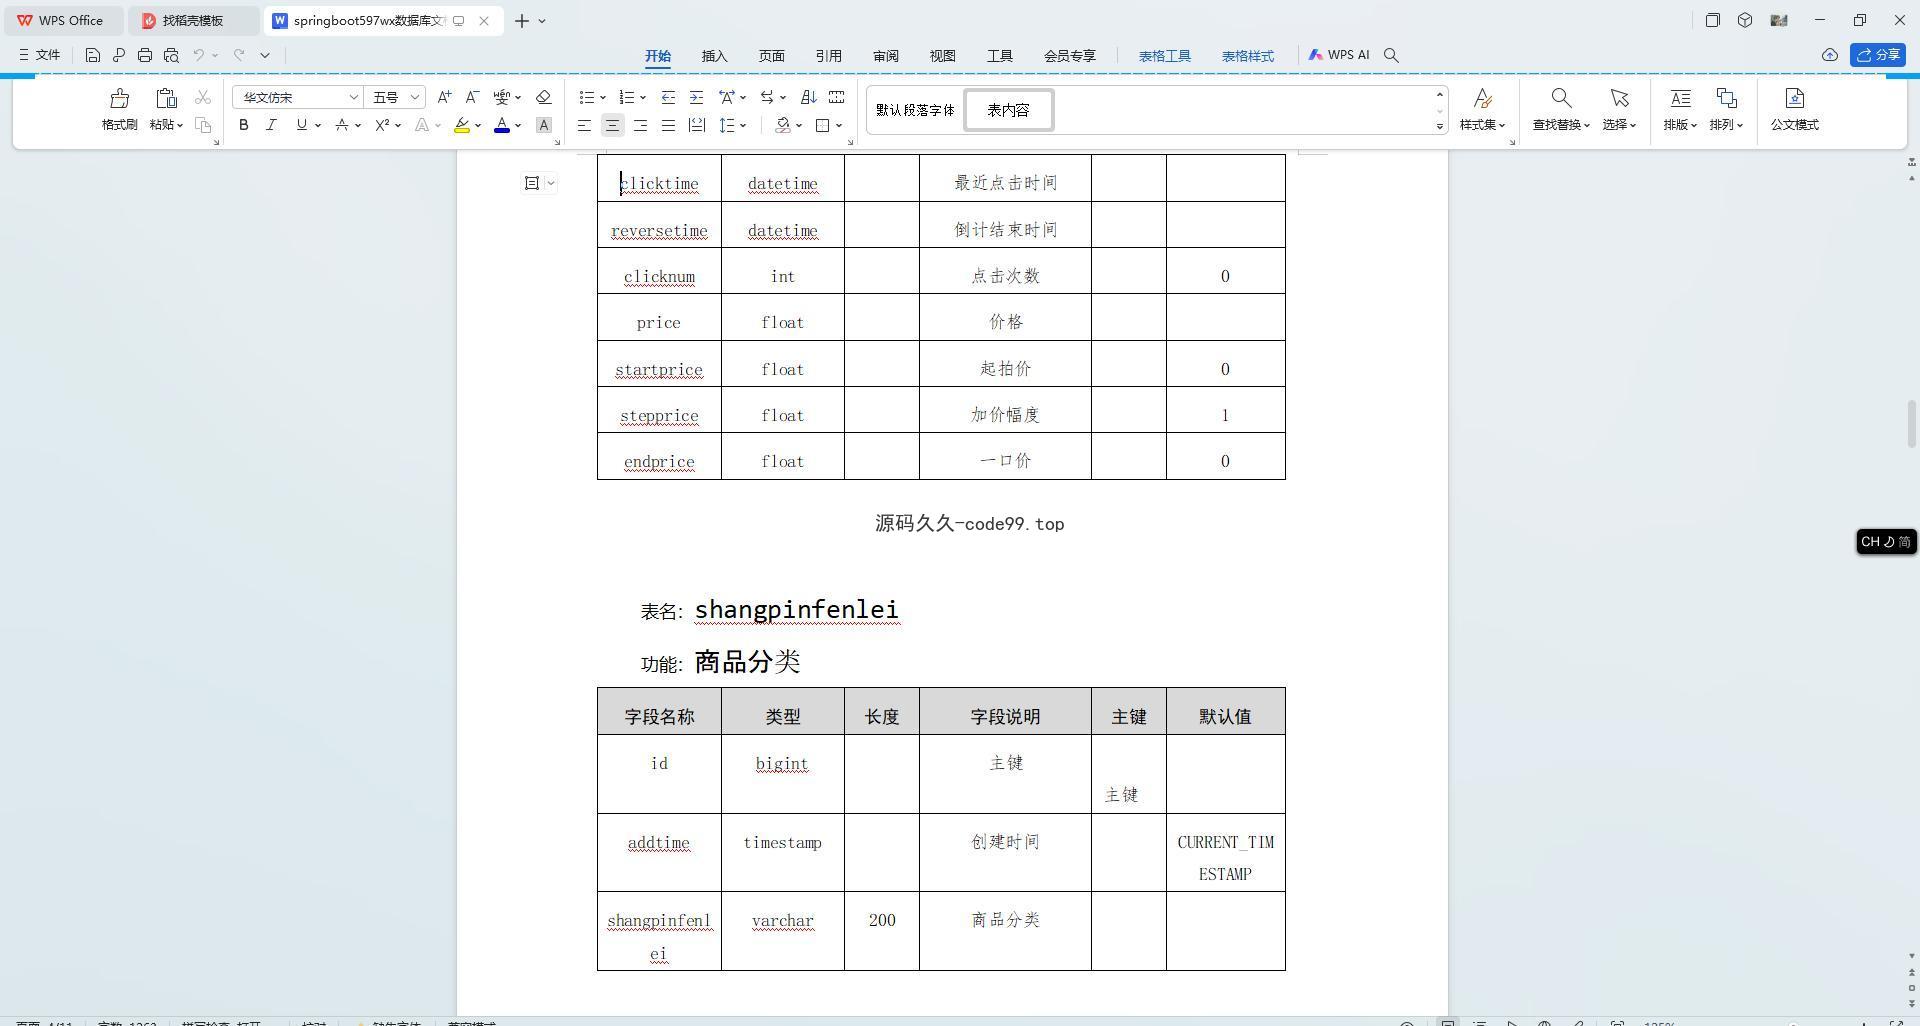
Task: Toggle numbered list formatting
Action: 626,97
